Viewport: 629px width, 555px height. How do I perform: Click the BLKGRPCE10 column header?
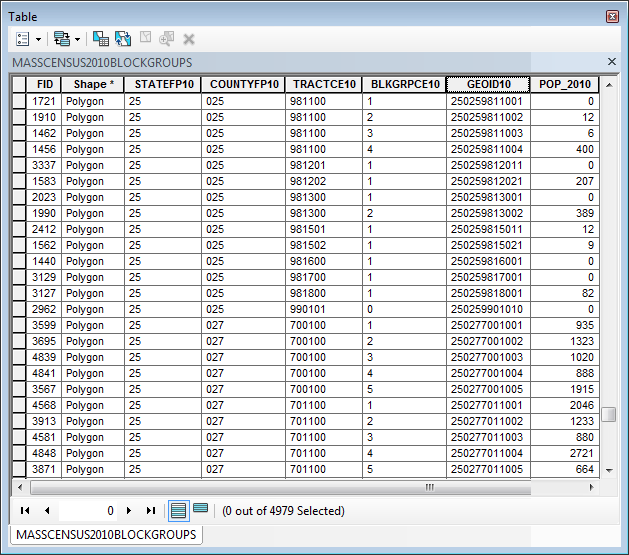pyautogui.click(x=404, y=84)
